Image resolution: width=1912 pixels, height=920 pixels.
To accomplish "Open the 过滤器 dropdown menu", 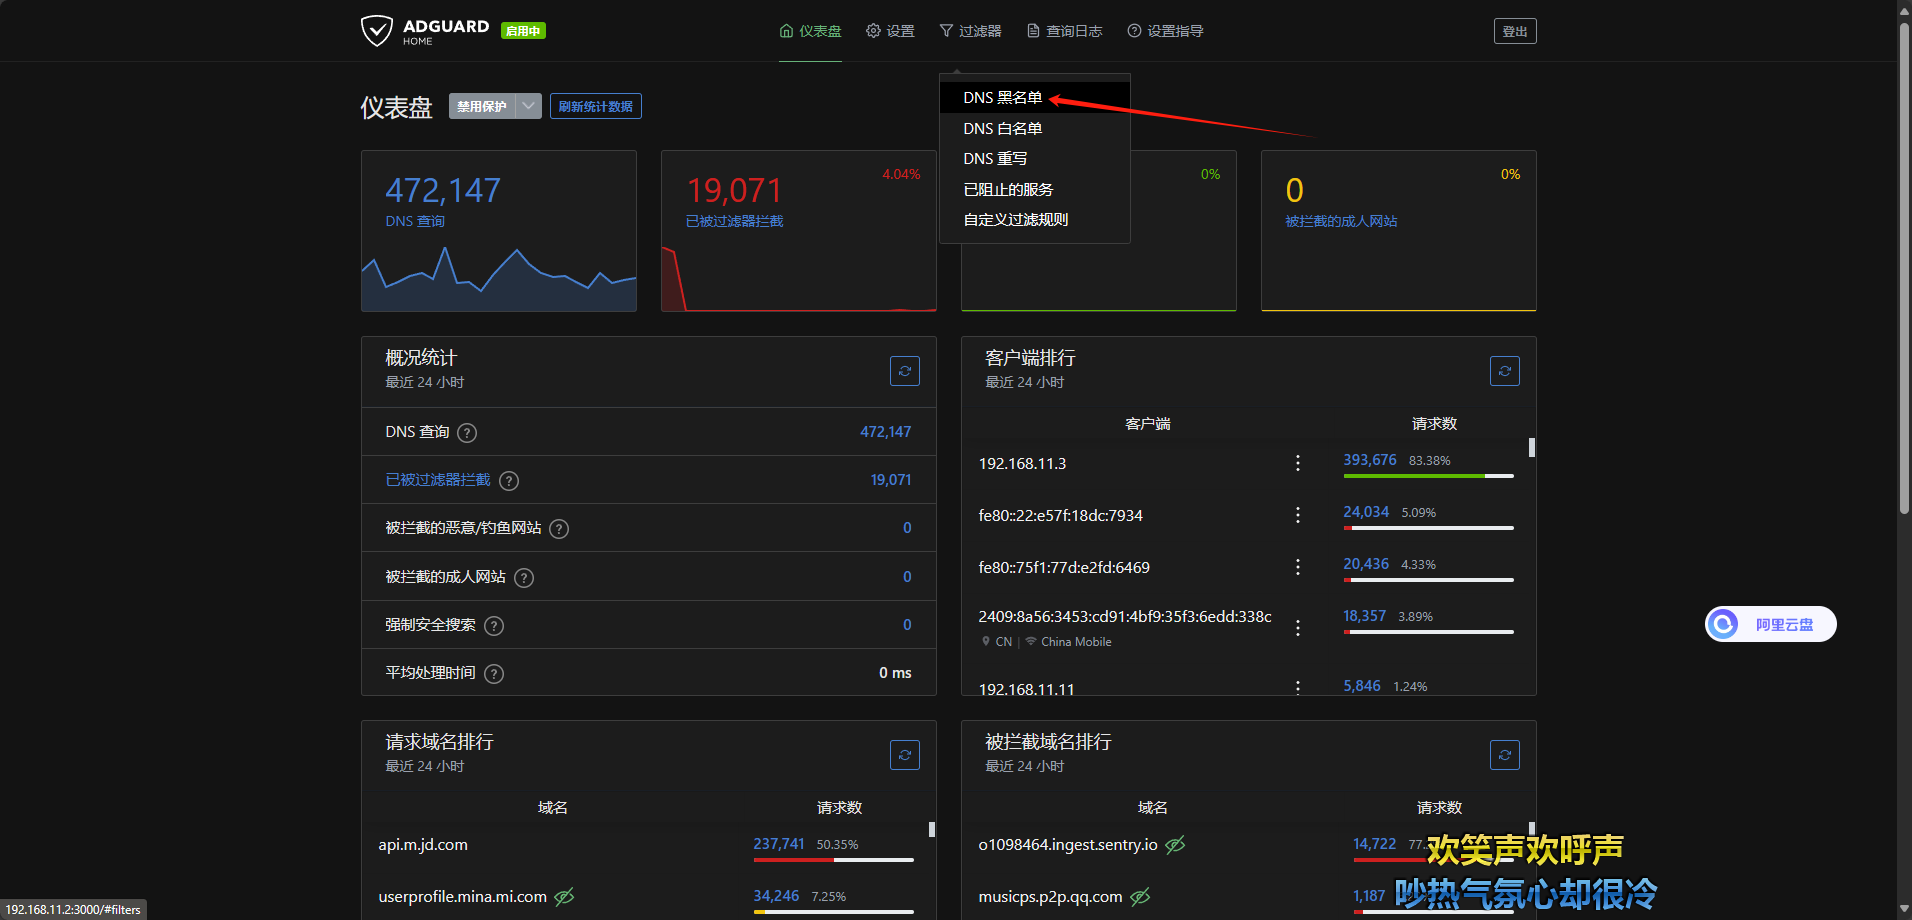I will [x=970, y=31].
